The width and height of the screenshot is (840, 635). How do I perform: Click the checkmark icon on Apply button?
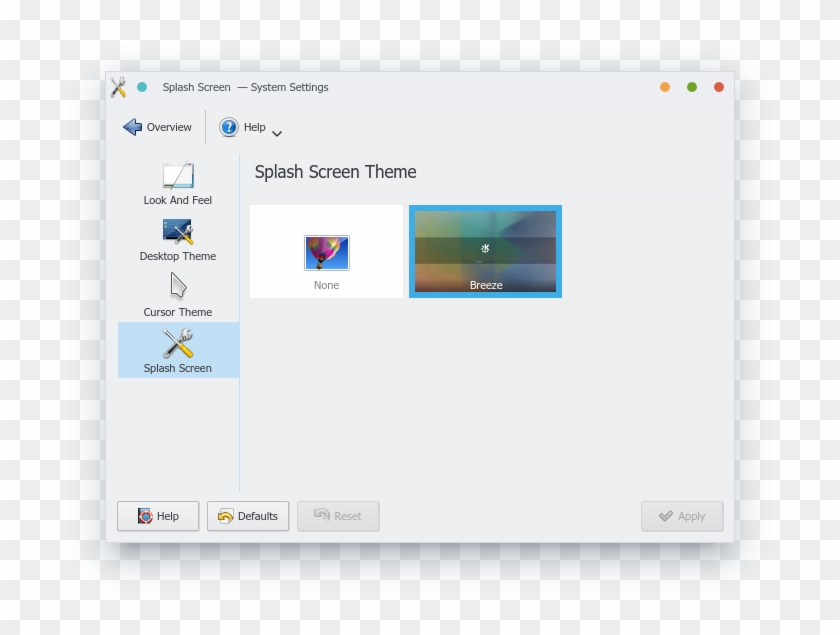point(665,516)
